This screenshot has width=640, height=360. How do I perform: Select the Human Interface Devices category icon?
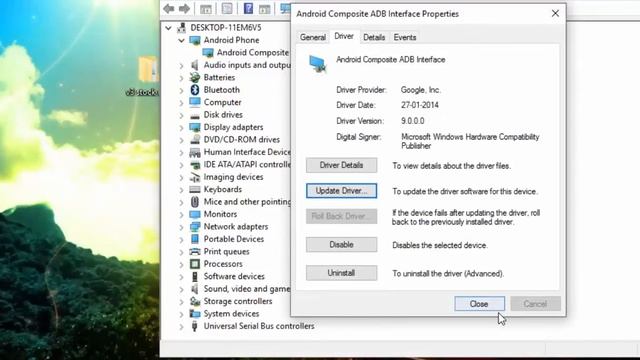195,152
